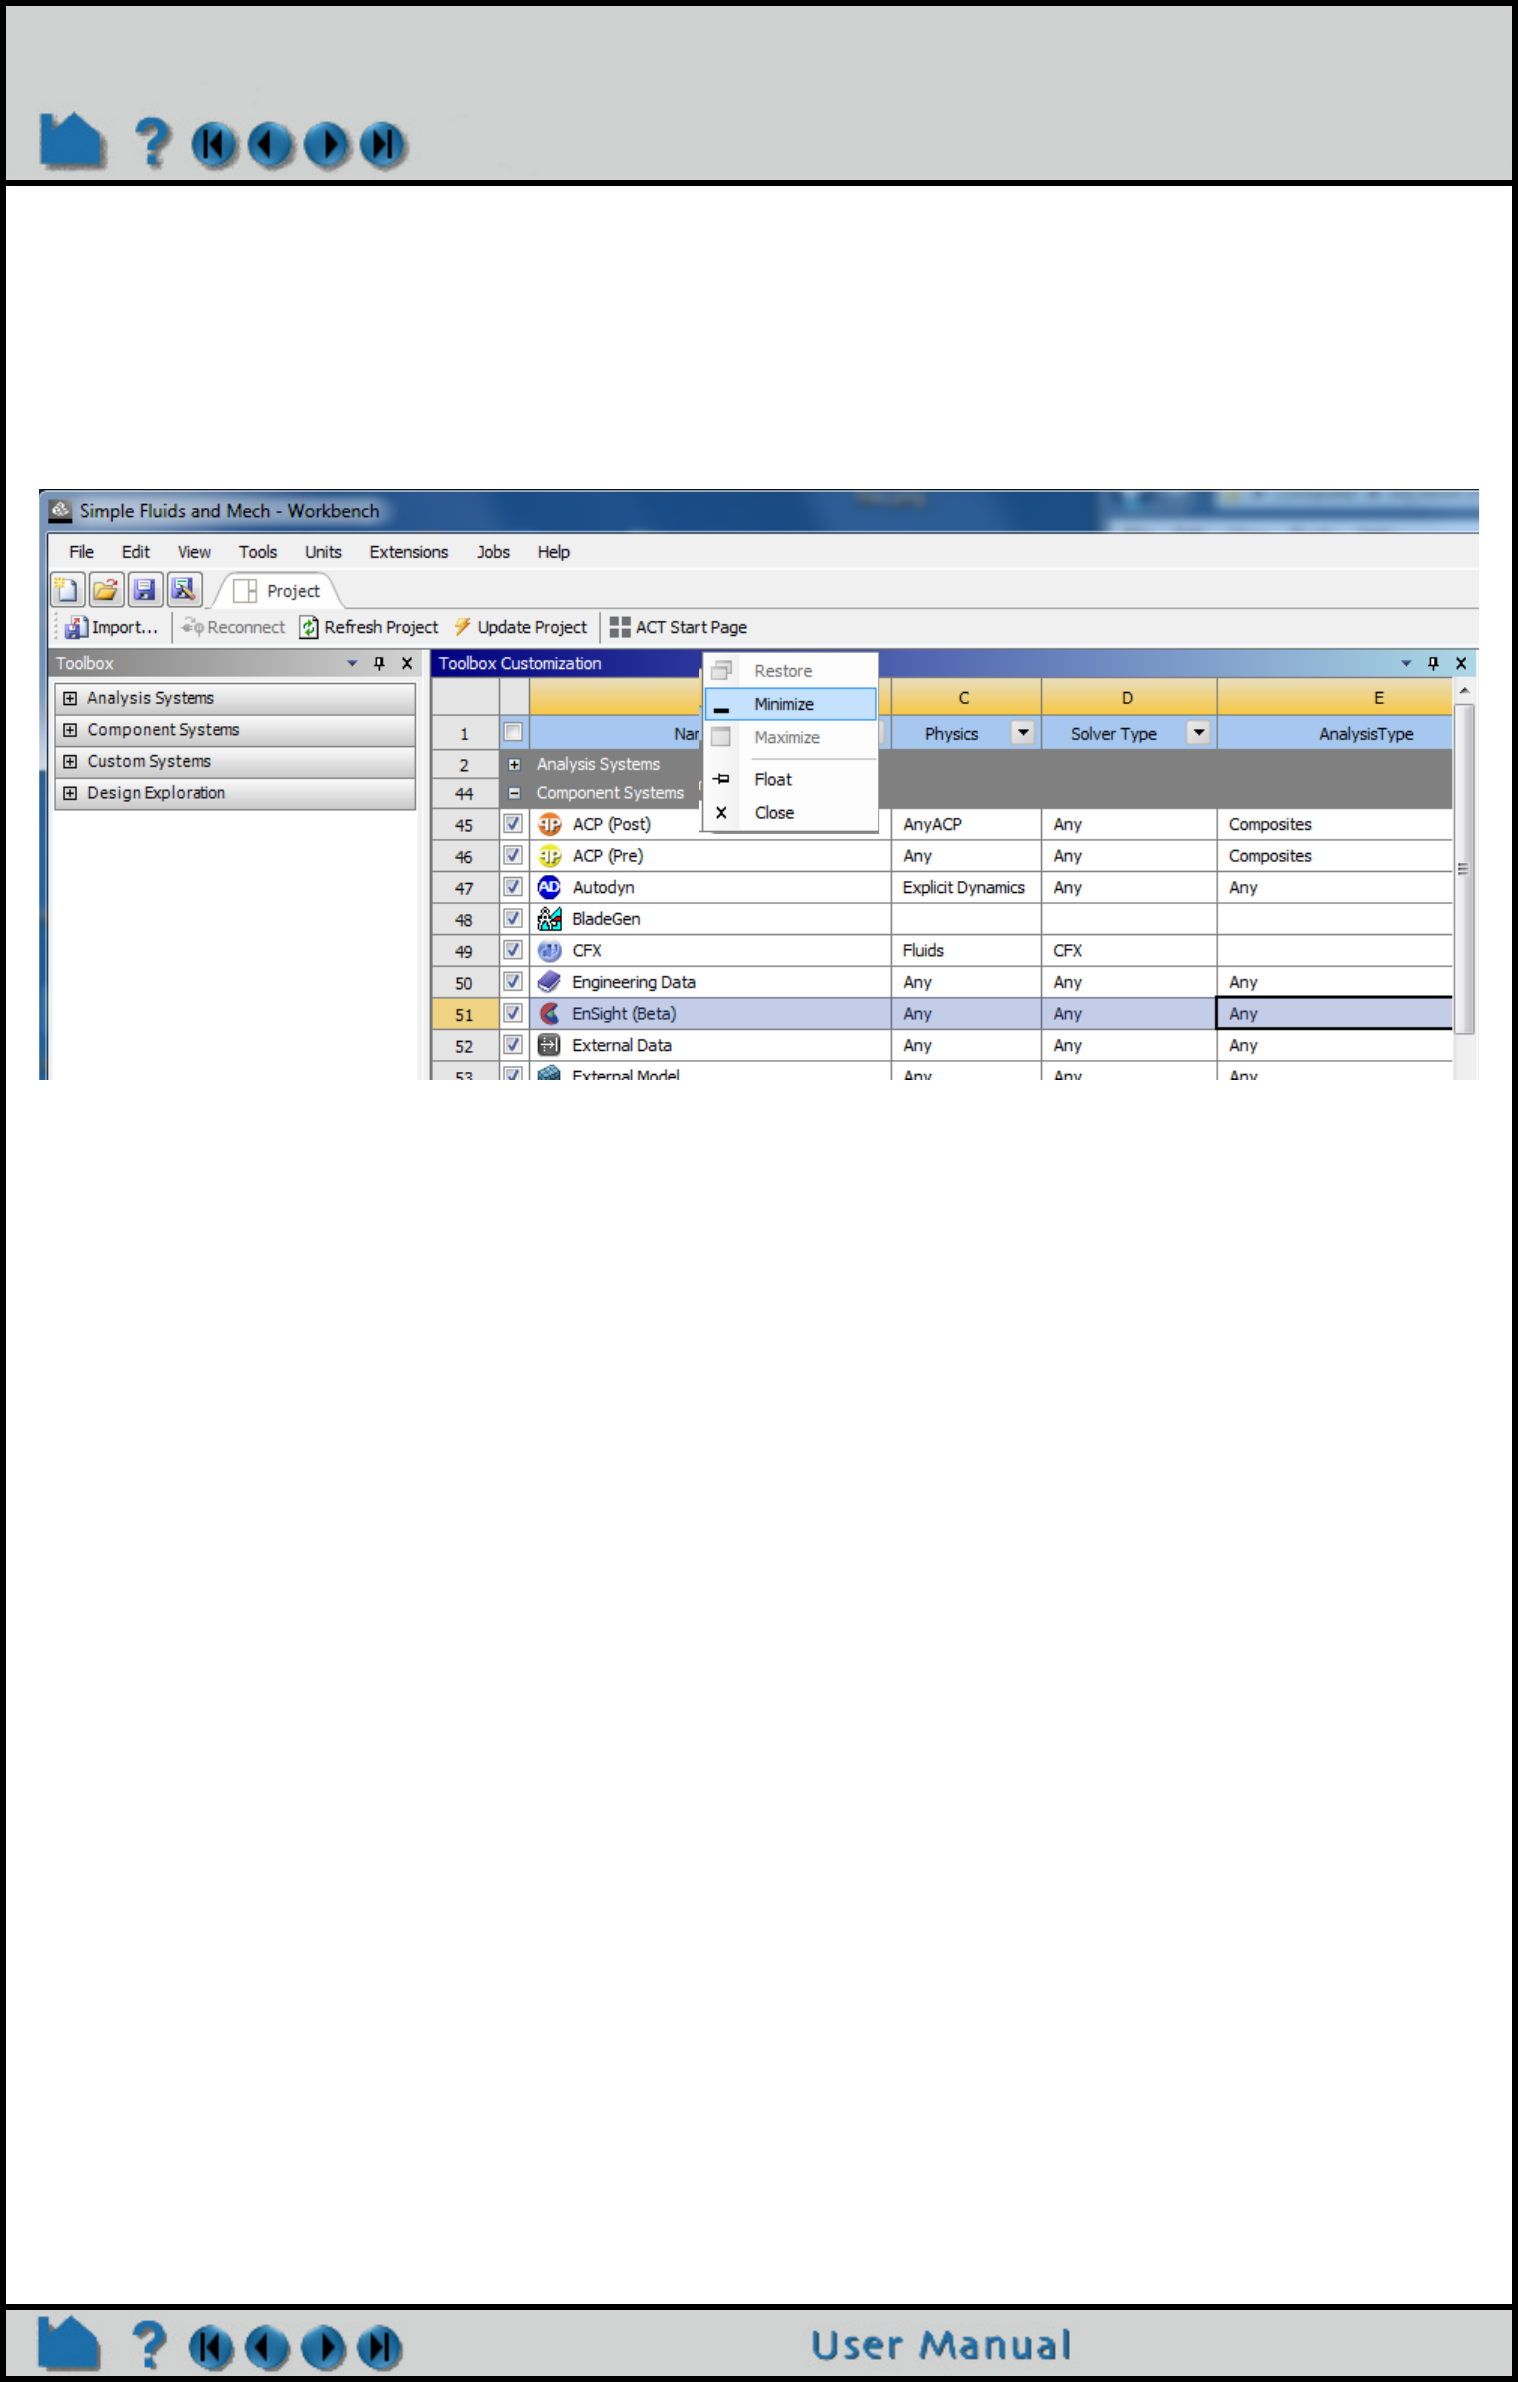Expand Custom Systems in the Toolbox tree
This screenshot has width=1518, height=2382.
coord(70,761)
